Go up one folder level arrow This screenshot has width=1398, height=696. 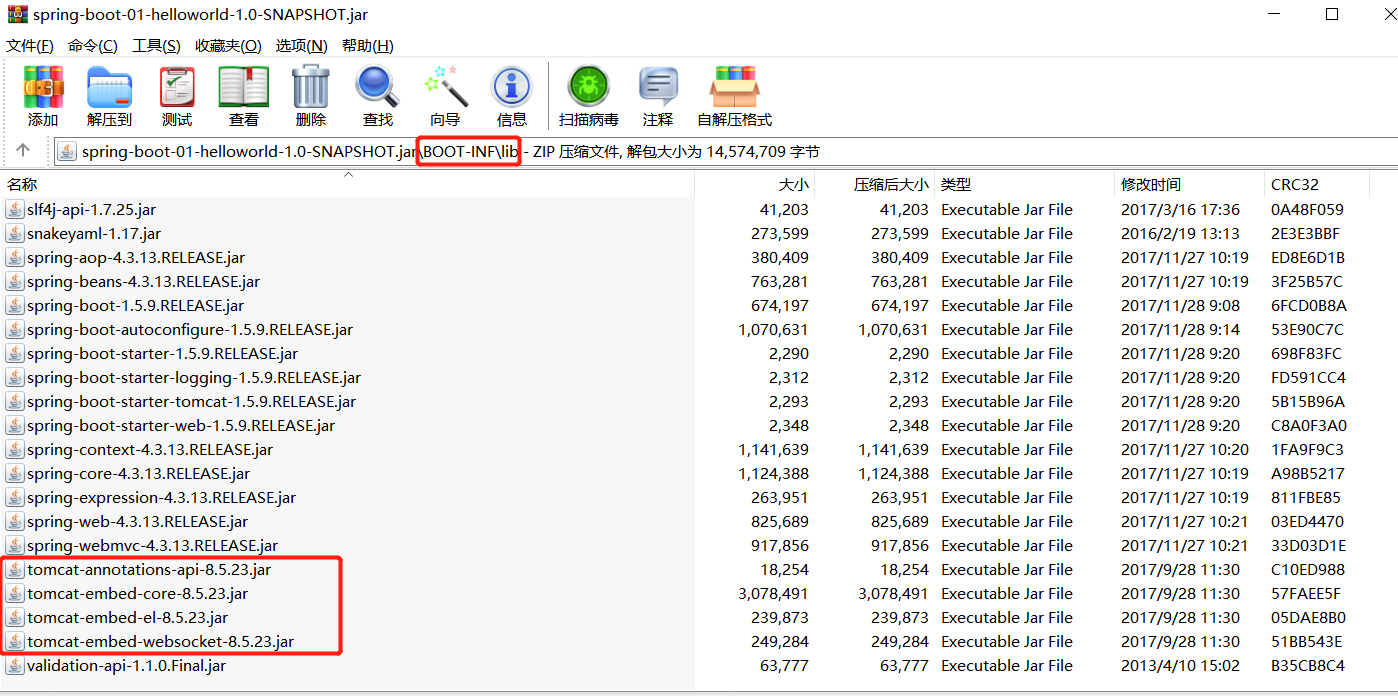pos(23,151)
